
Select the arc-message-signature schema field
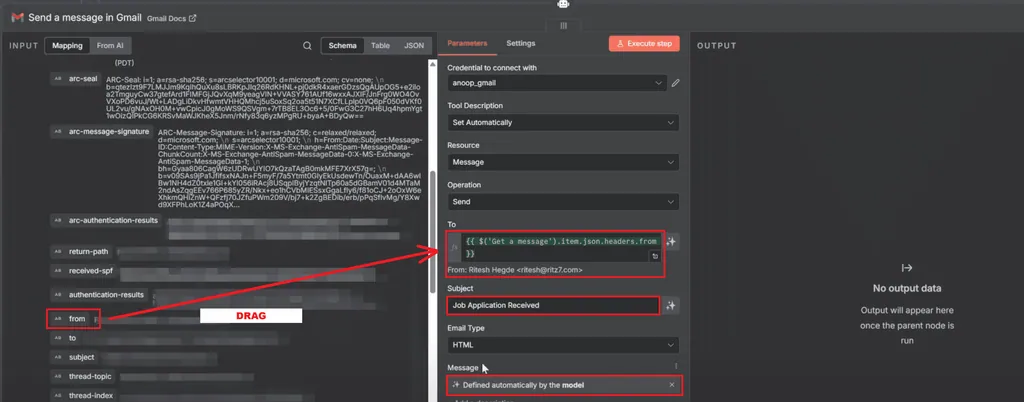101,132
